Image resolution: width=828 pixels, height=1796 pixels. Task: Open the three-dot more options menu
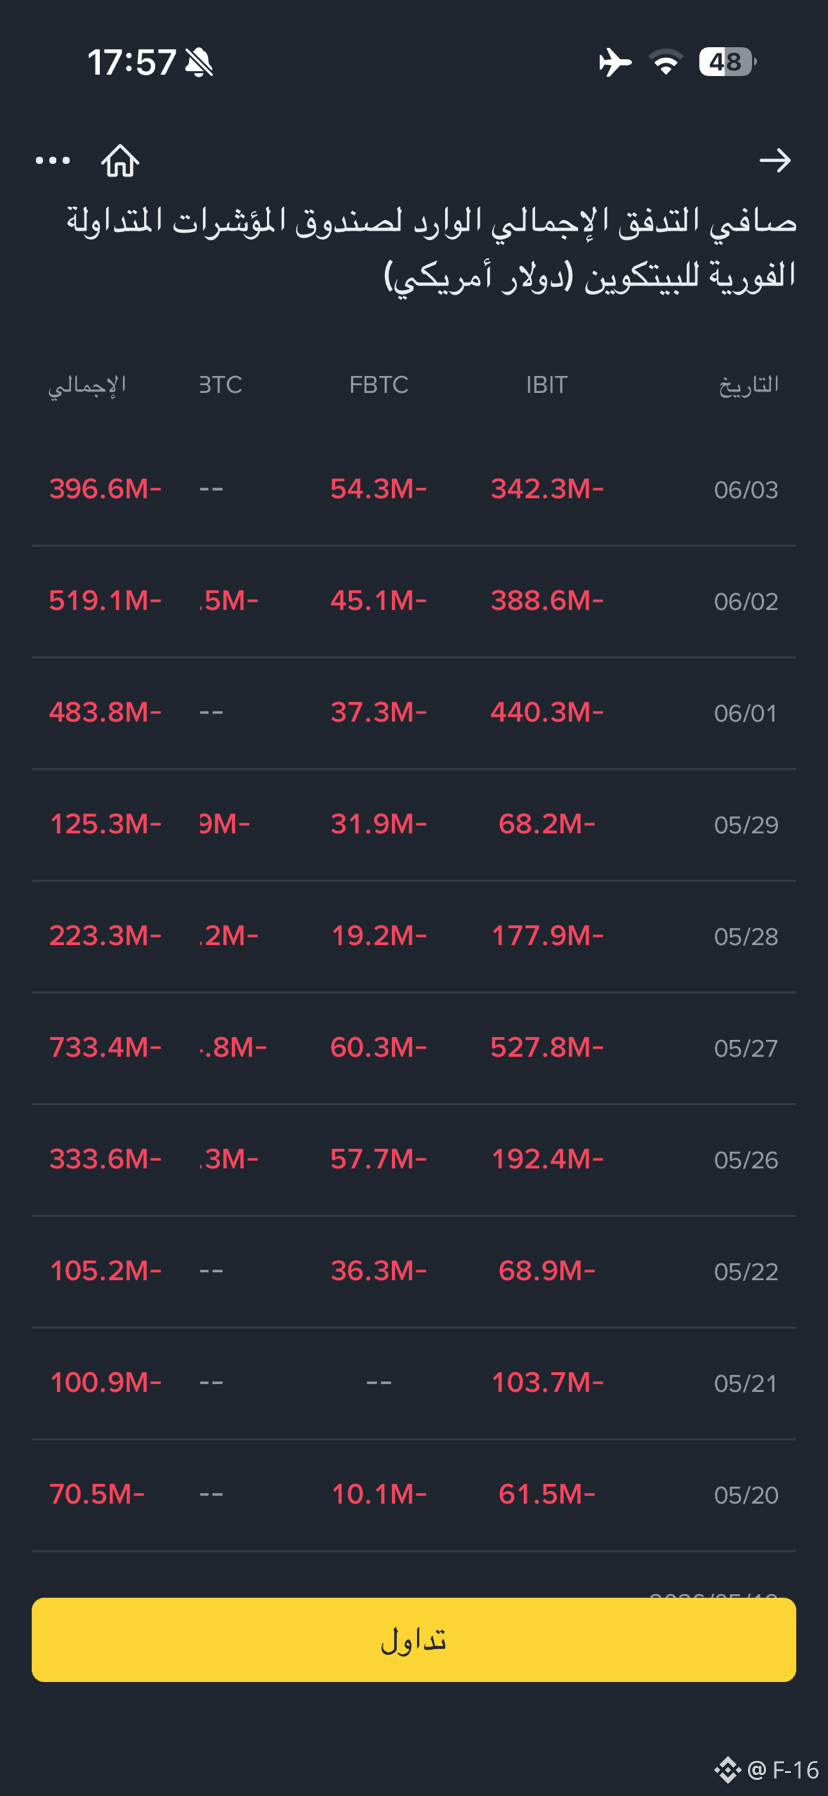(x=53, y=160)
